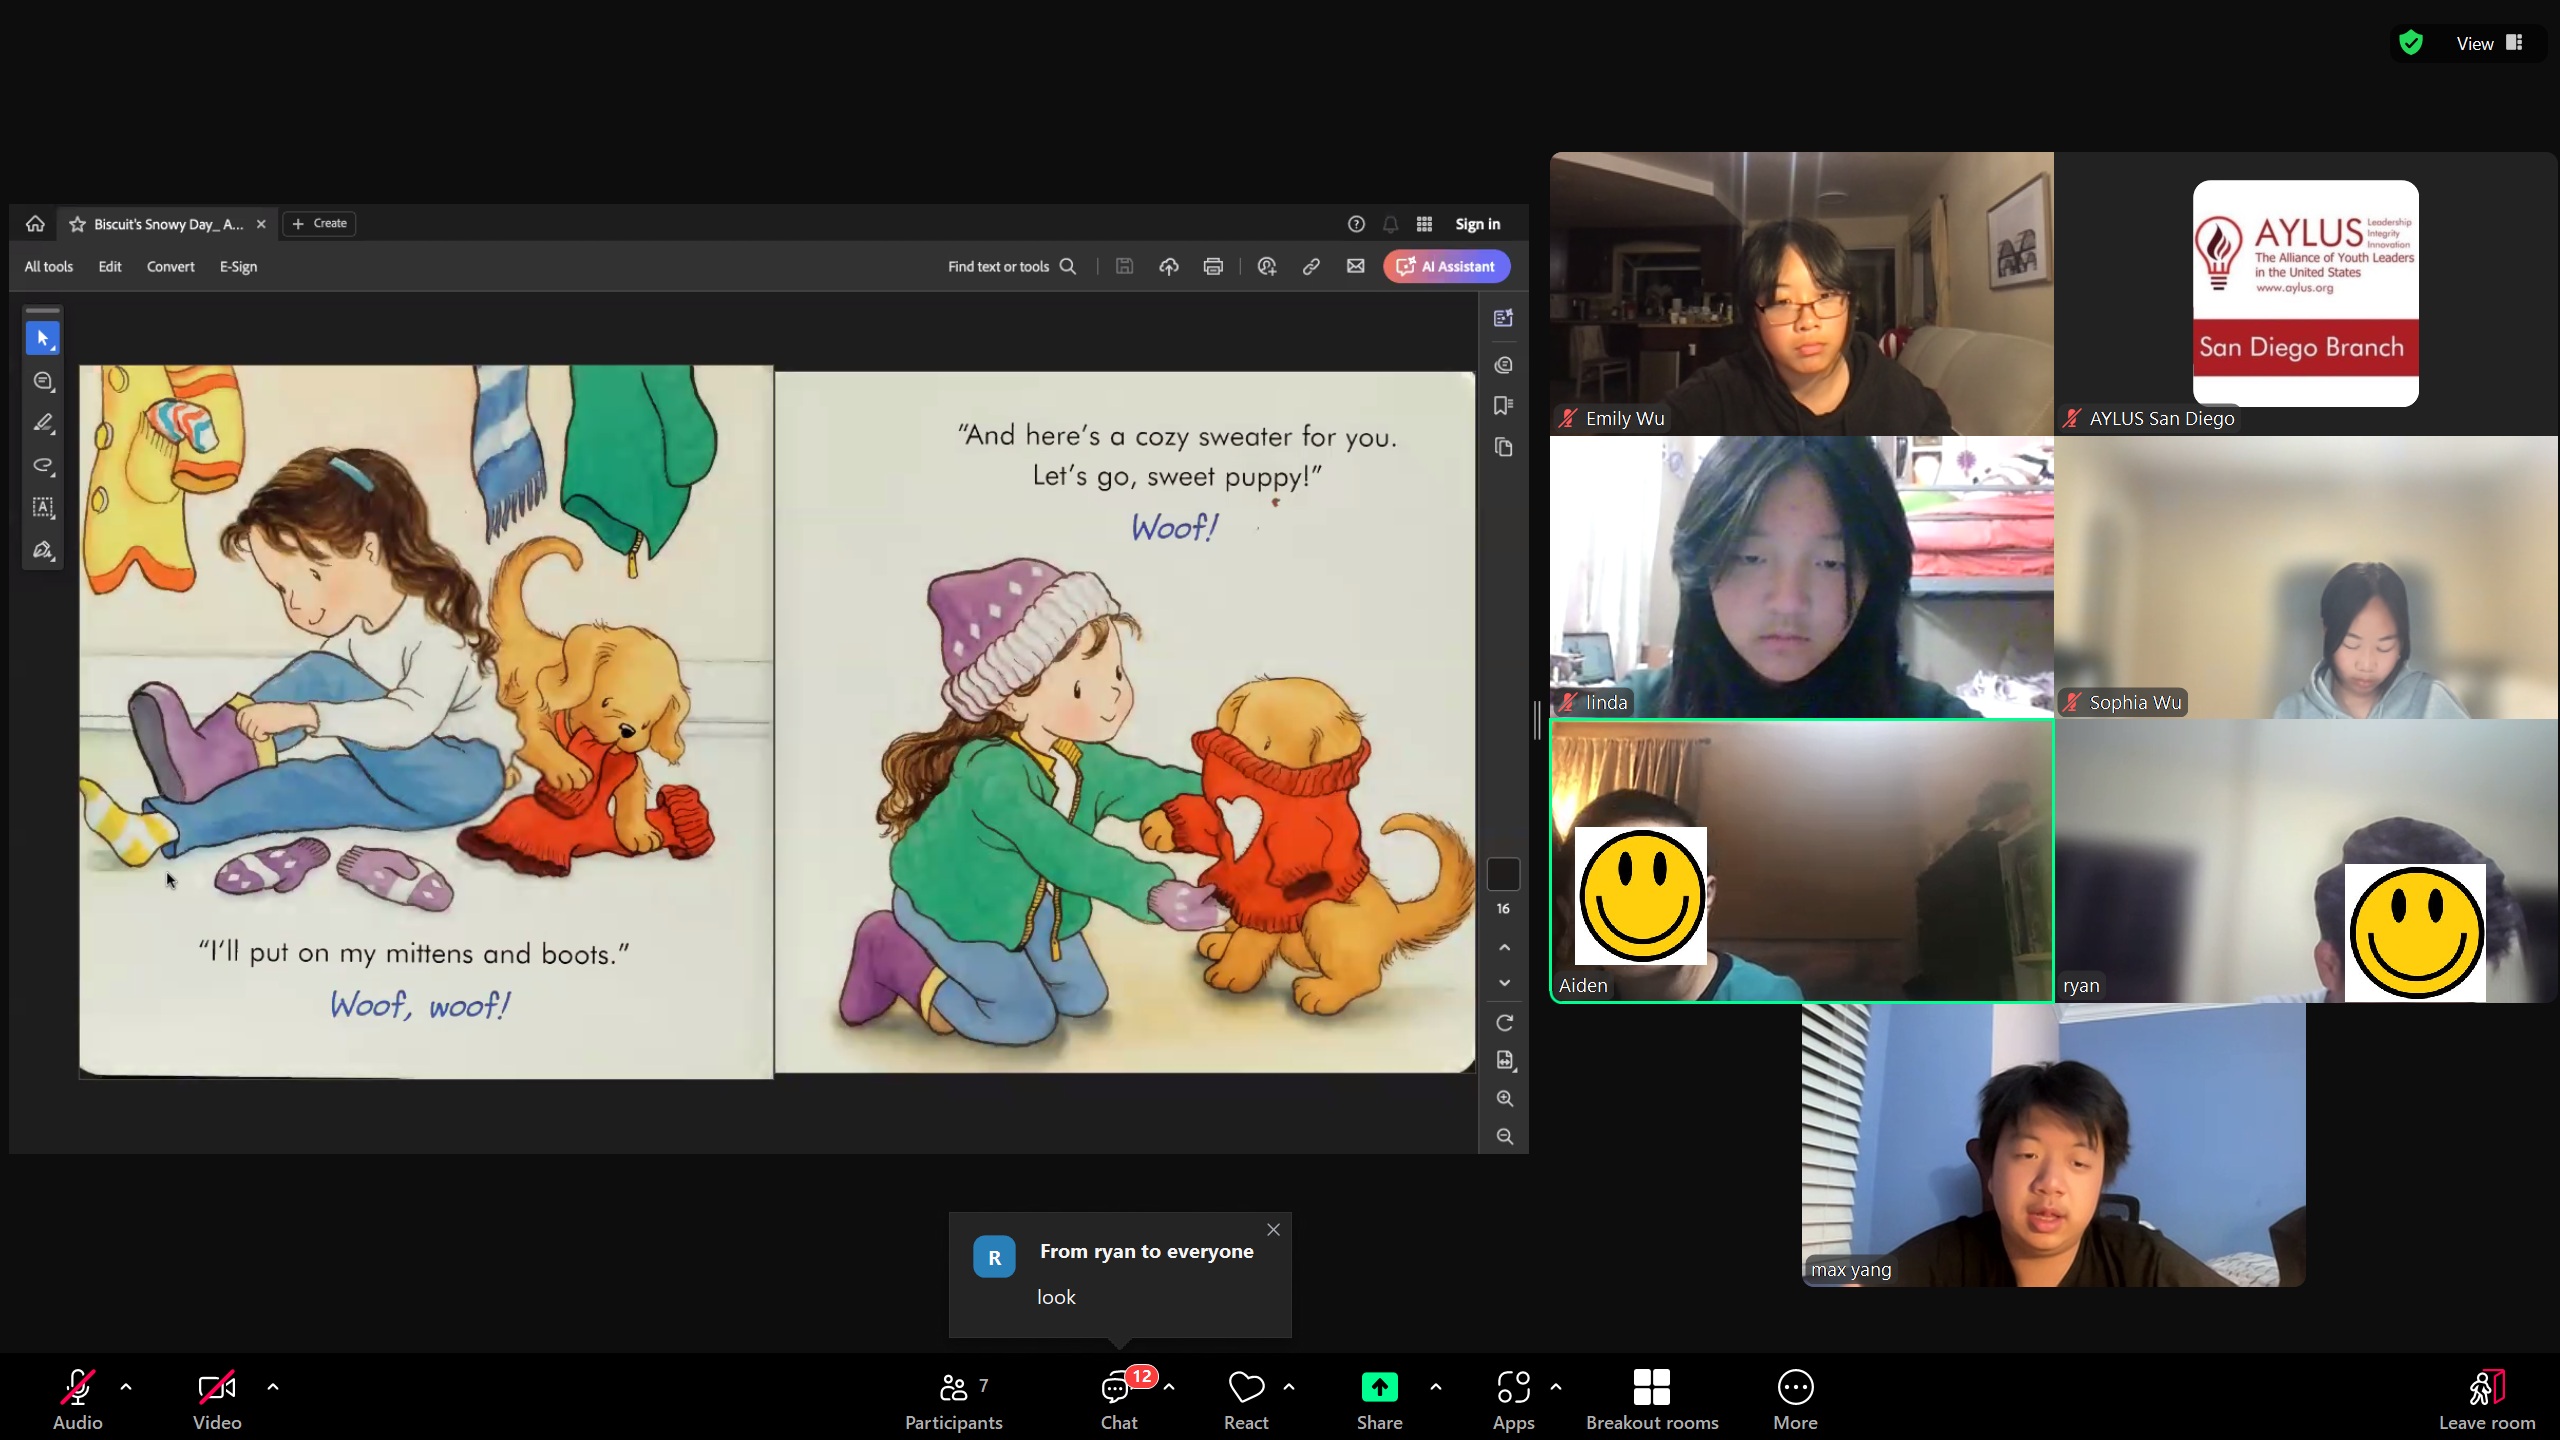
Task: Expand the Chat options arrow
Action: pos(1169,1387)
